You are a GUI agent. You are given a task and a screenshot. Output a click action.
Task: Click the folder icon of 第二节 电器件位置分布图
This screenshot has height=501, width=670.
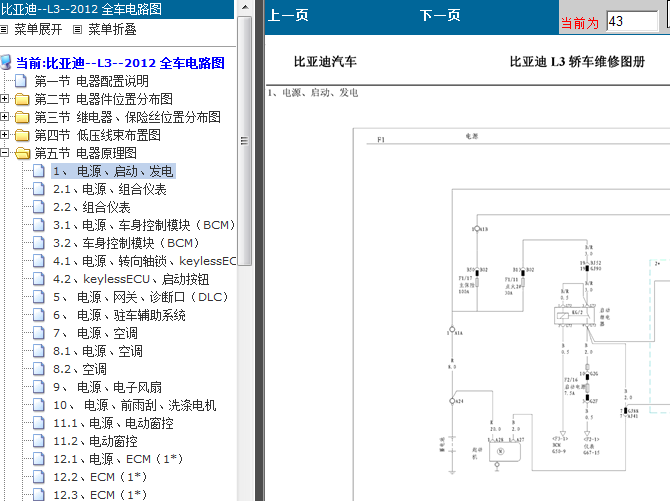pos(22,99)
